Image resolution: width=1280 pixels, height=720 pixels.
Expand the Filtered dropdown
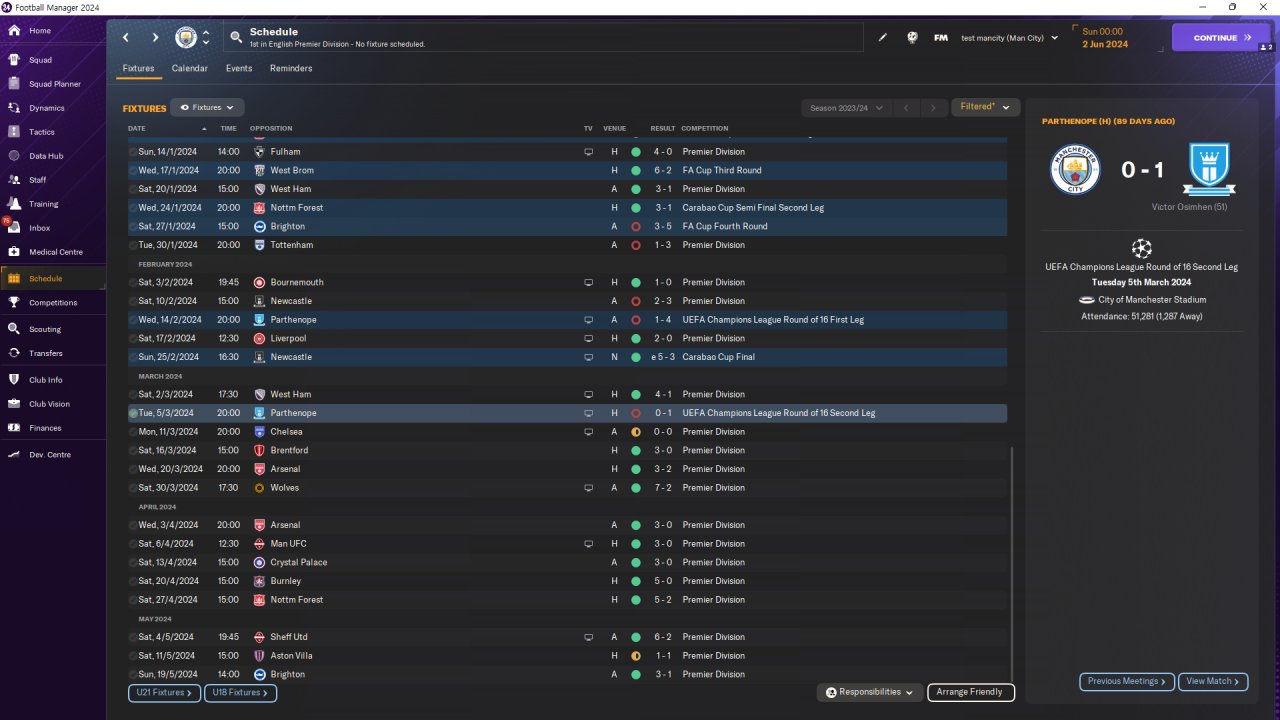tap(985, 107)
